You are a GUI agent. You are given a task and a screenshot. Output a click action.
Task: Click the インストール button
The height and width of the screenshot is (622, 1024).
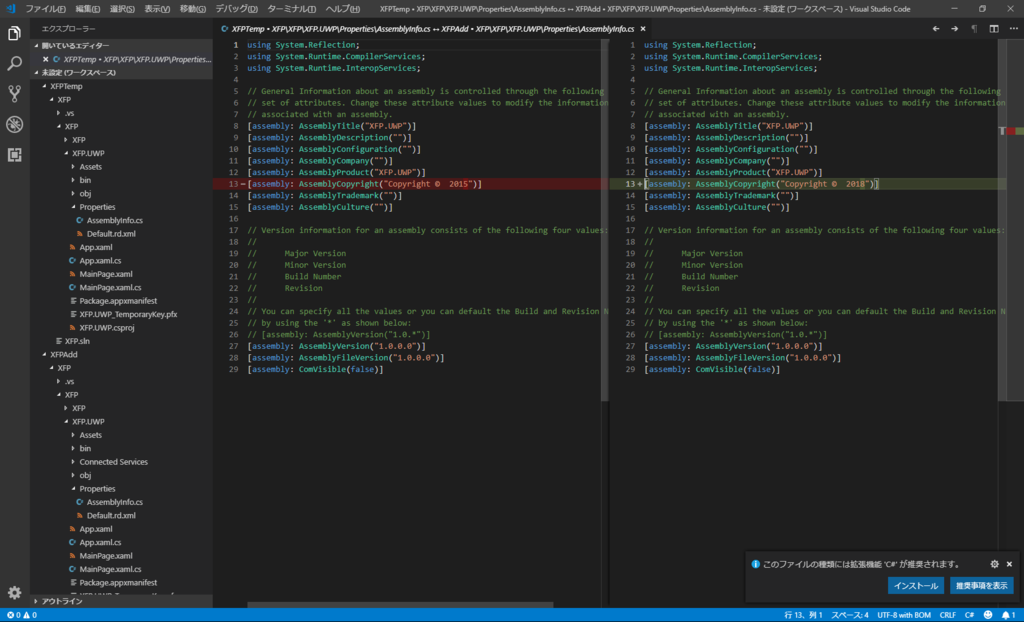(915, 585)
